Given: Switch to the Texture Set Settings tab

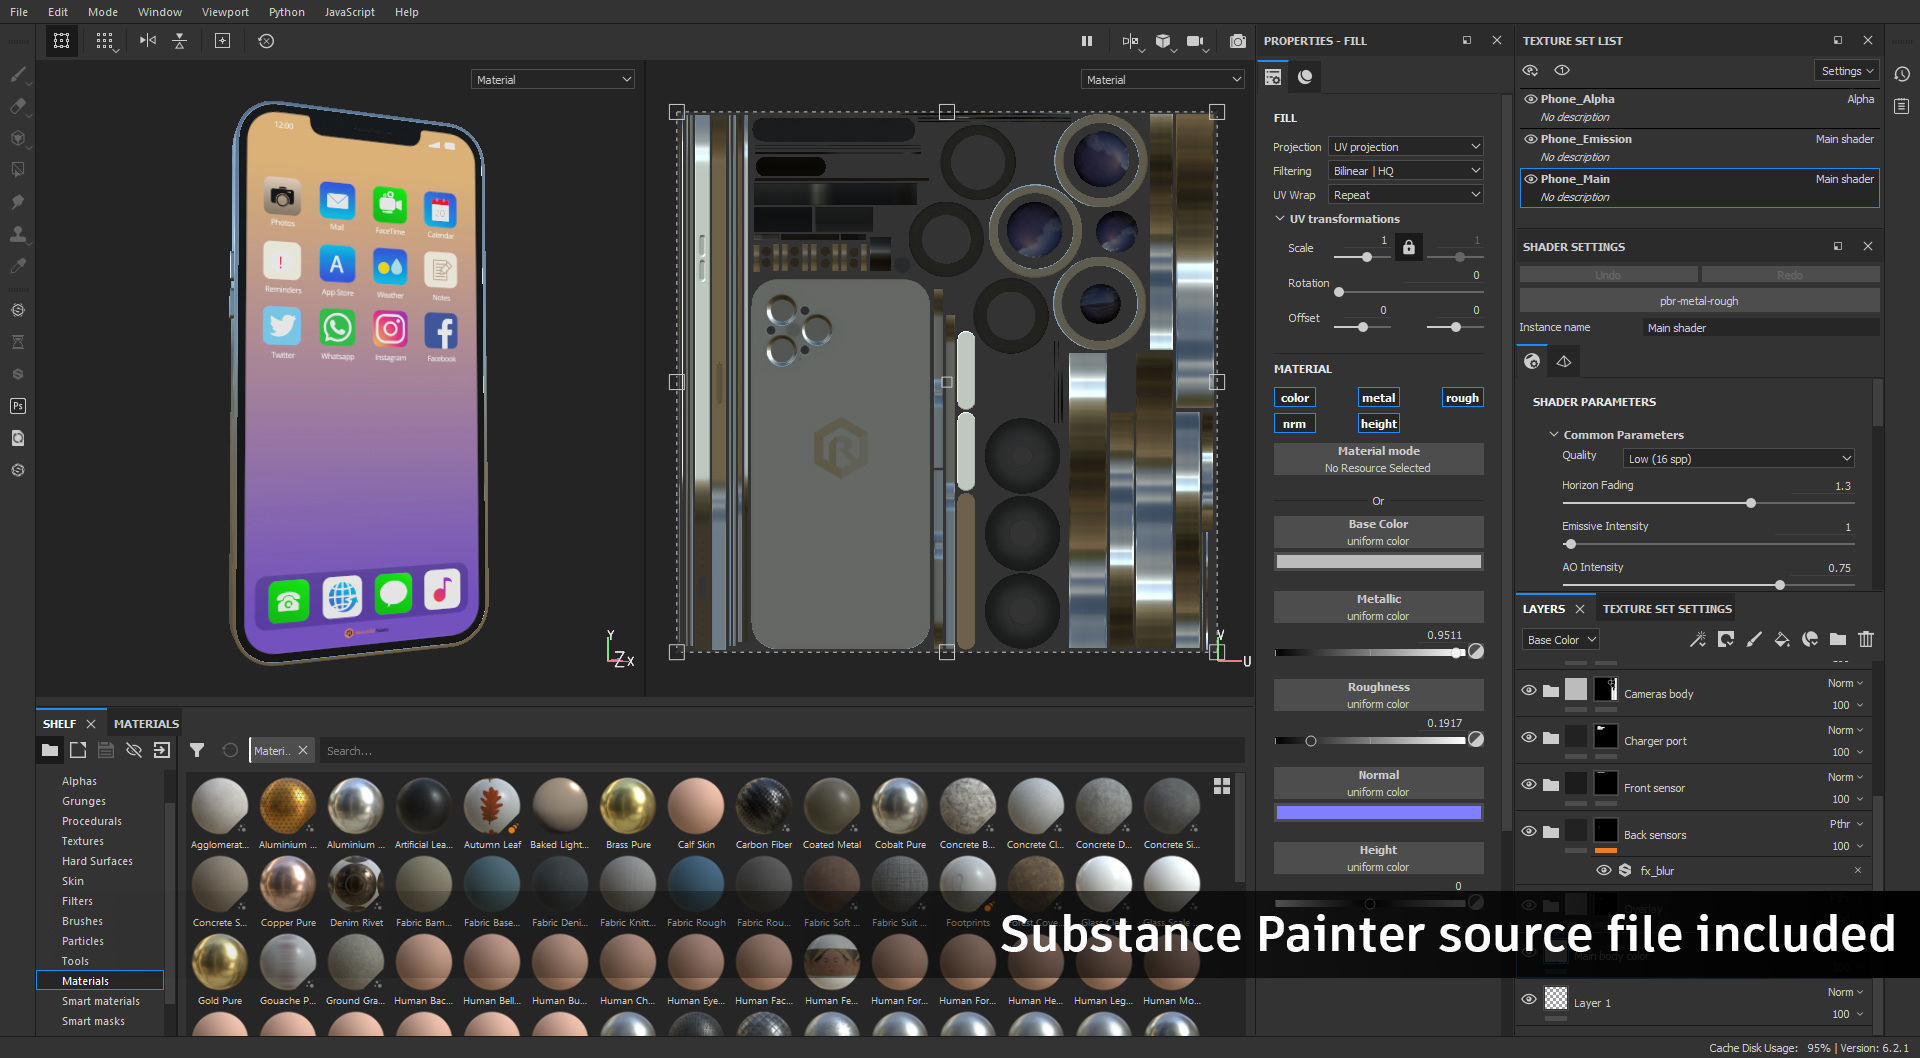Looking at the screenshot, I should 1667,609.
